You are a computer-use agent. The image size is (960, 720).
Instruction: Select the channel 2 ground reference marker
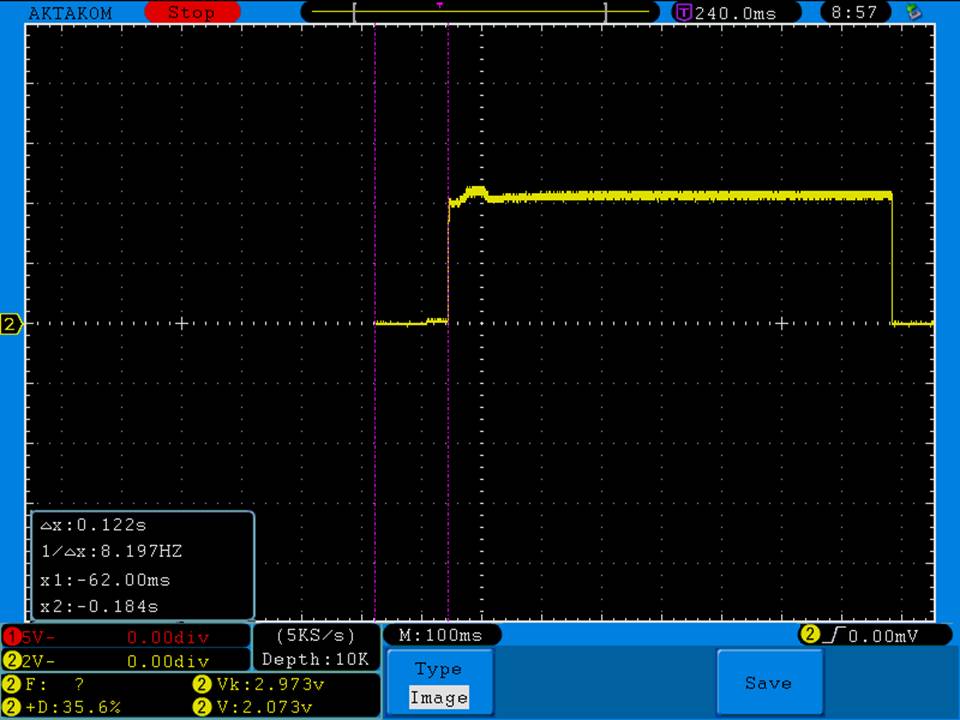[11, 324]
